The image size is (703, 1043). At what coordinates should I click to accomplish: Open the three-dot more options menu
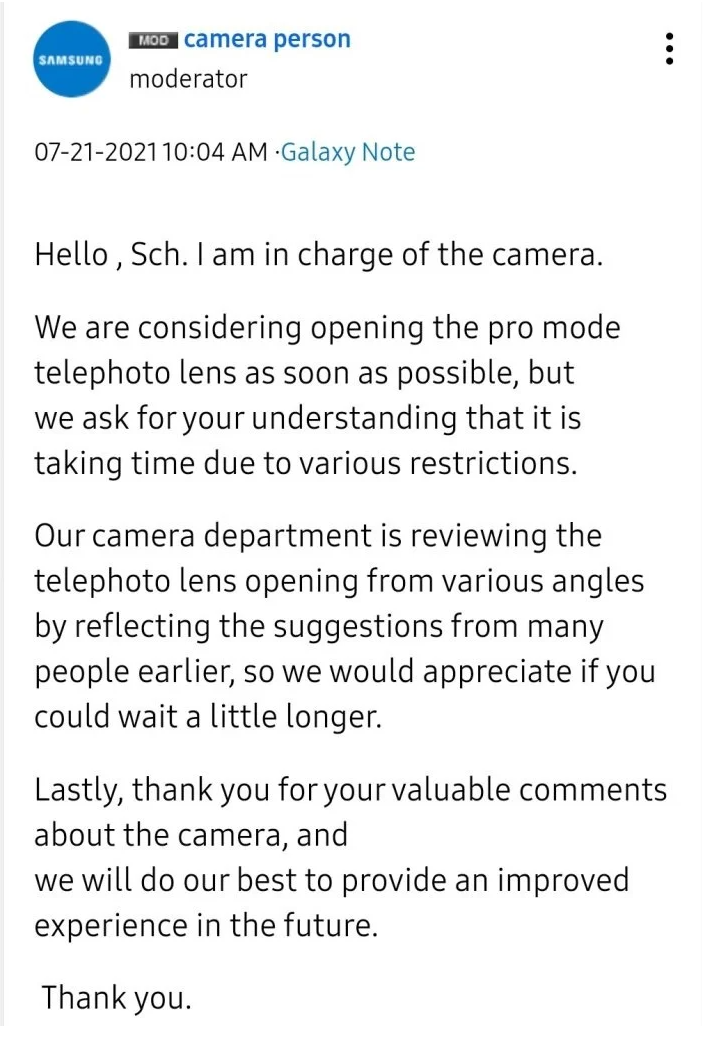click(669, 48)
